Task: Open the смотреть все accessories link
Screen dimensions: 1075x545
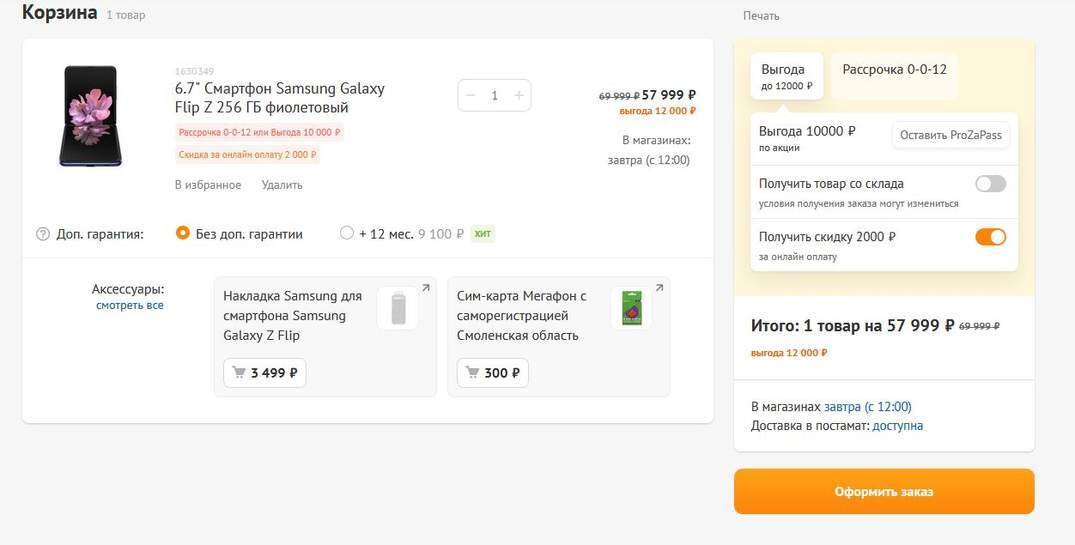Action: 130,305
